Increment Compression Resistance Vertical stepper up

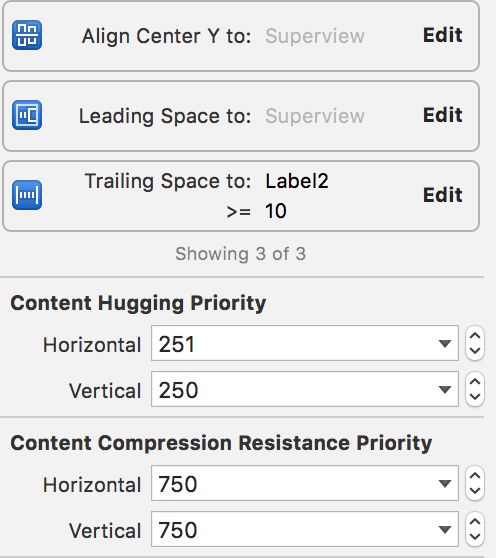pos(475,522)
